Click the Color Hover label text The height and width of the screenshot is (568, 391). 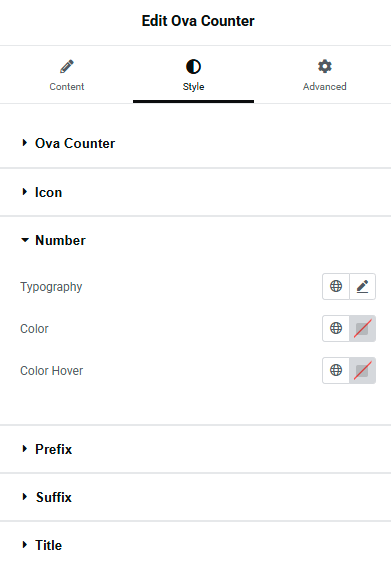point(51,371)
